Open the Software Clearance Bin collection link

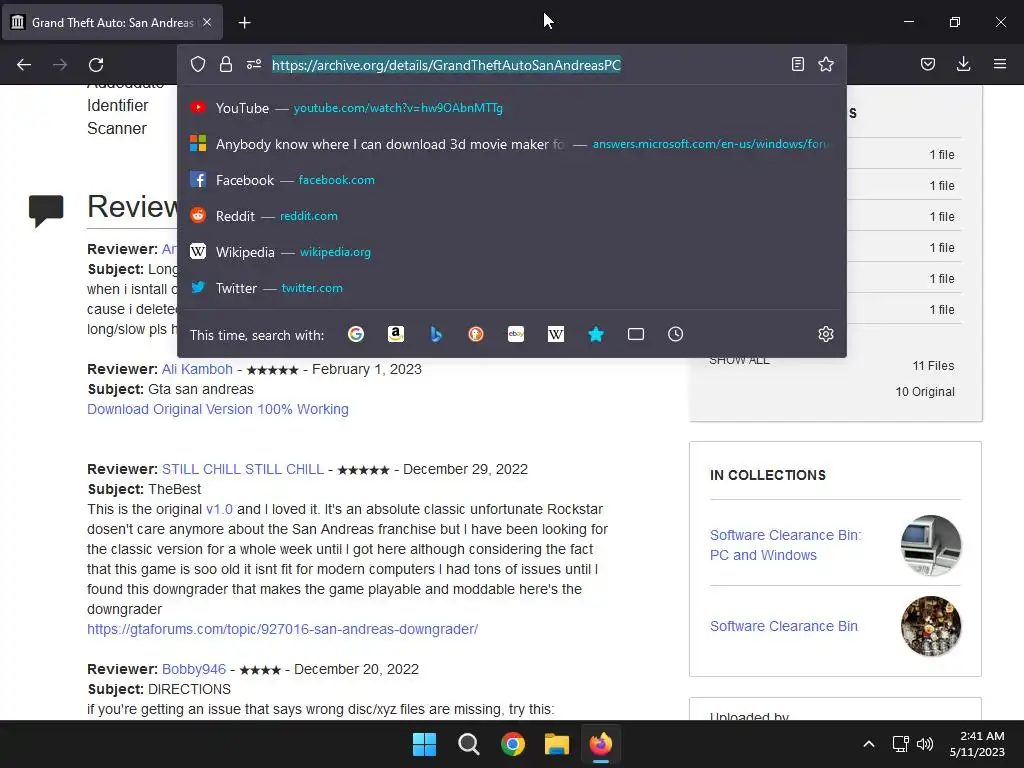click(x=784, y=626)
